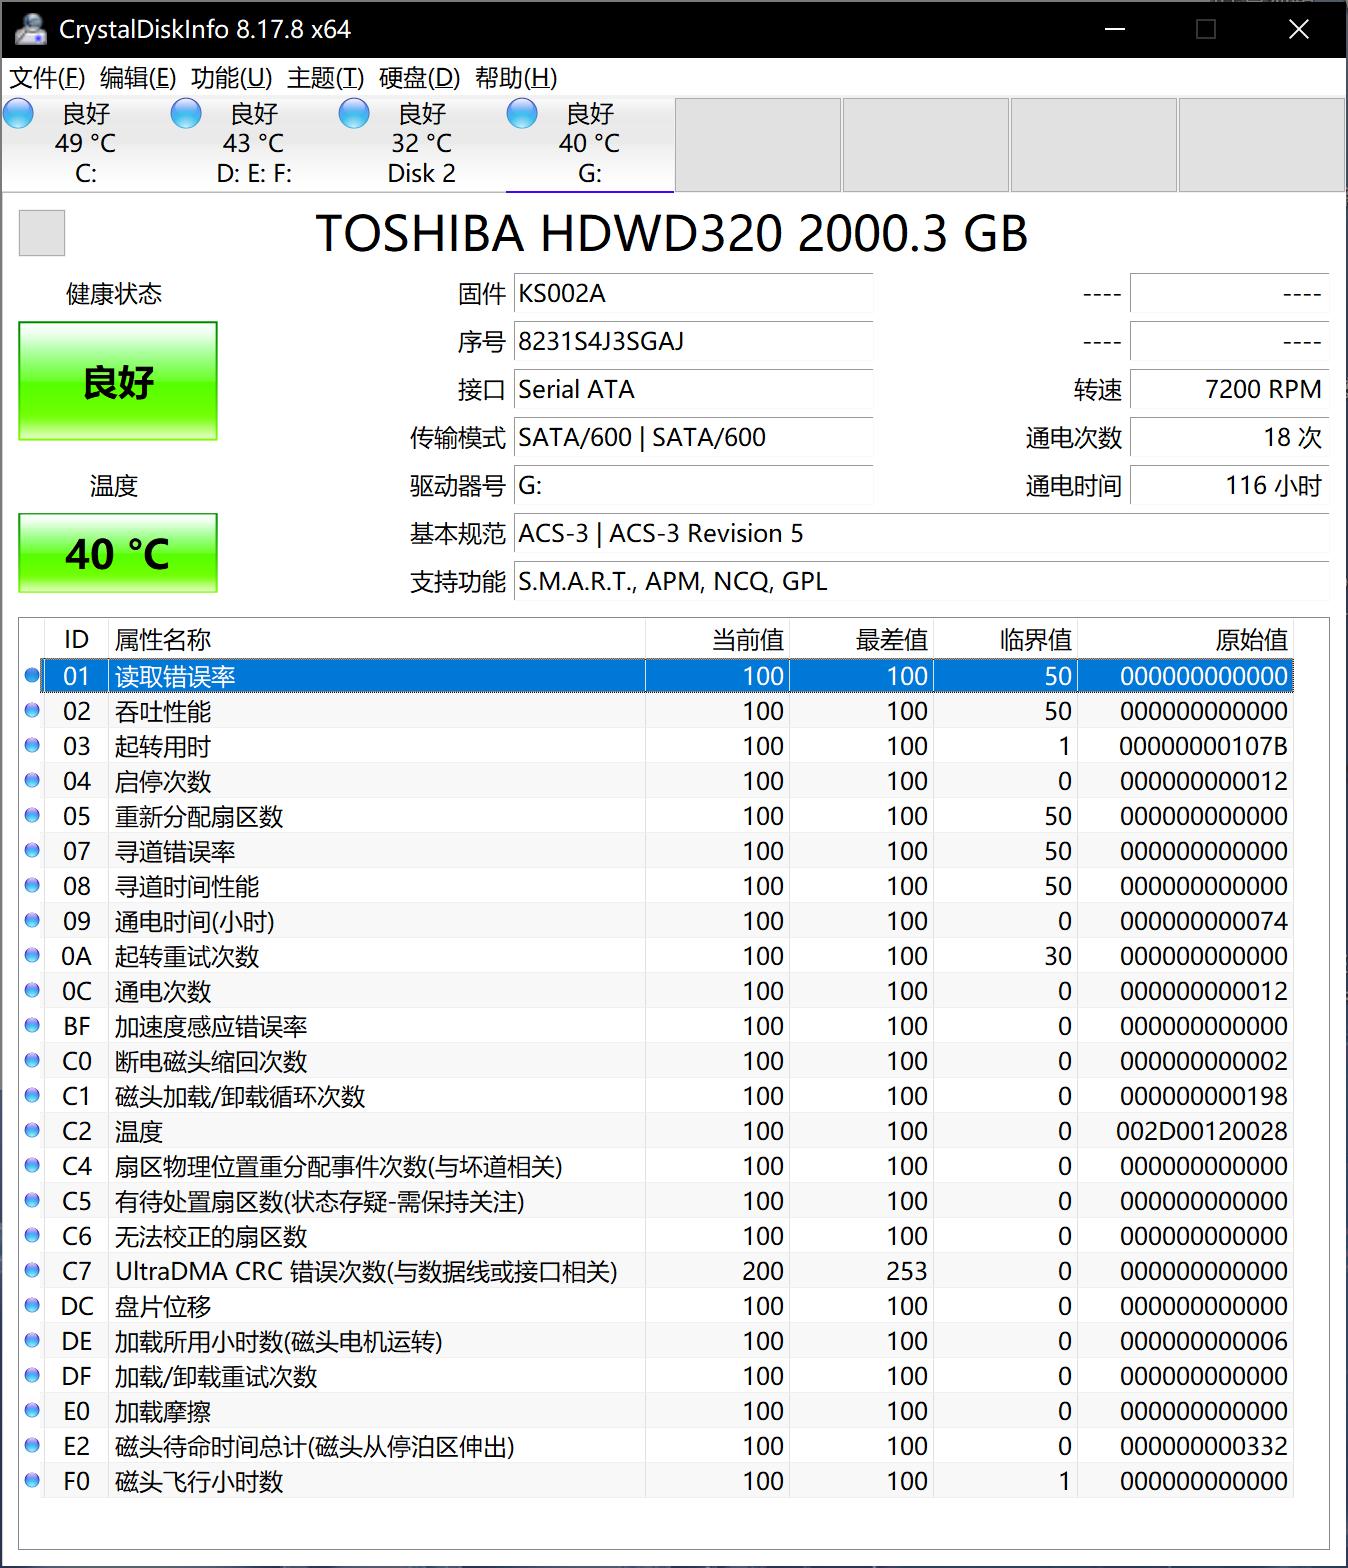Click status dot icon for drive C:
Image resolution: width=1348 pixels, height=1568 pixels.
pos(19,114)
